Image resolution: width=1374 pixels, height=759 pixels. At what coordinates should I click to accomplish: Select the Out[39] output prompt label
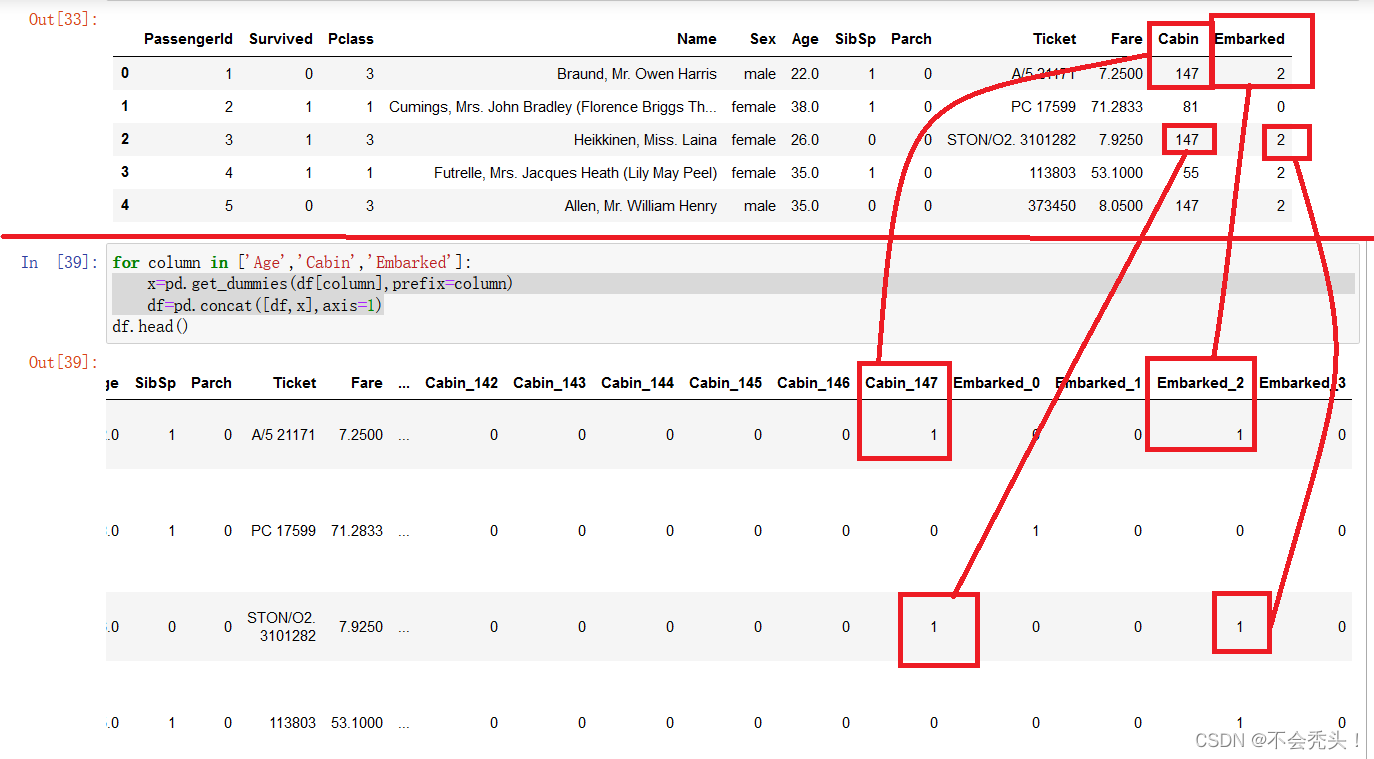(x=64, y=362)
